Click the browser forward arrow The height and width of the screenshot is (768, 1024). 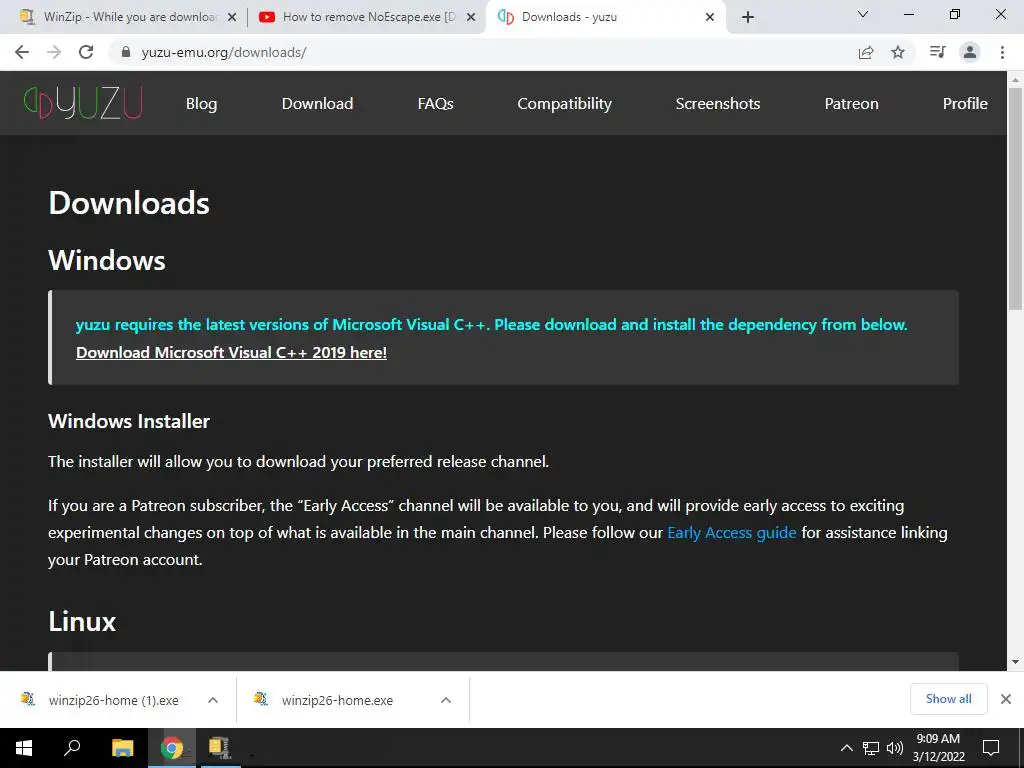tap(54, 52)
